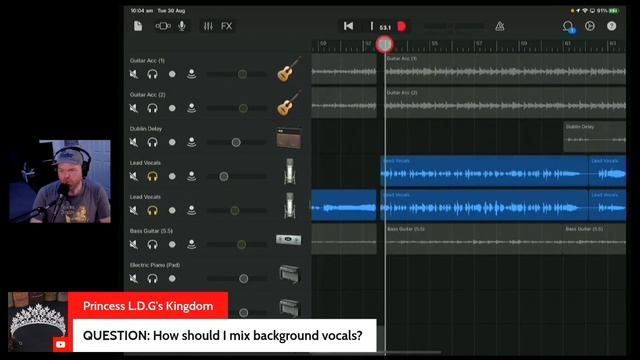Open the track controls mixer icon
The height and width of the screenshot is (360, 640).
click(x=208, y=26)
